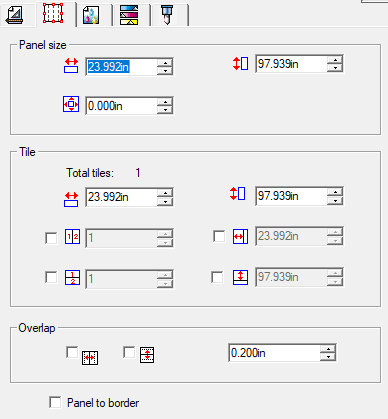Click the tile width field showing 23.992in
The height and width of the screenshot is (419, 388).
tap(121, 197)
